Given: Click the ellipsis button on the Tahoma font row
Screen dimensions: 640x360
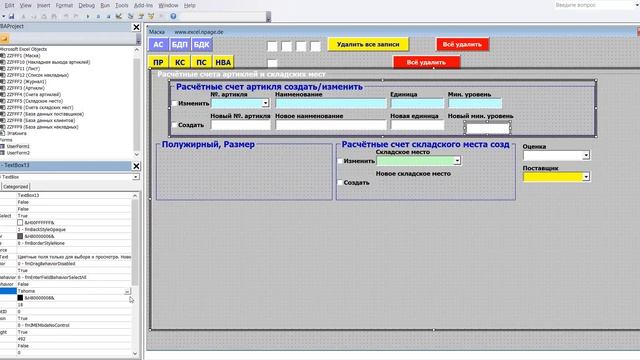Looking at the screenshot, I should (127, 291).
